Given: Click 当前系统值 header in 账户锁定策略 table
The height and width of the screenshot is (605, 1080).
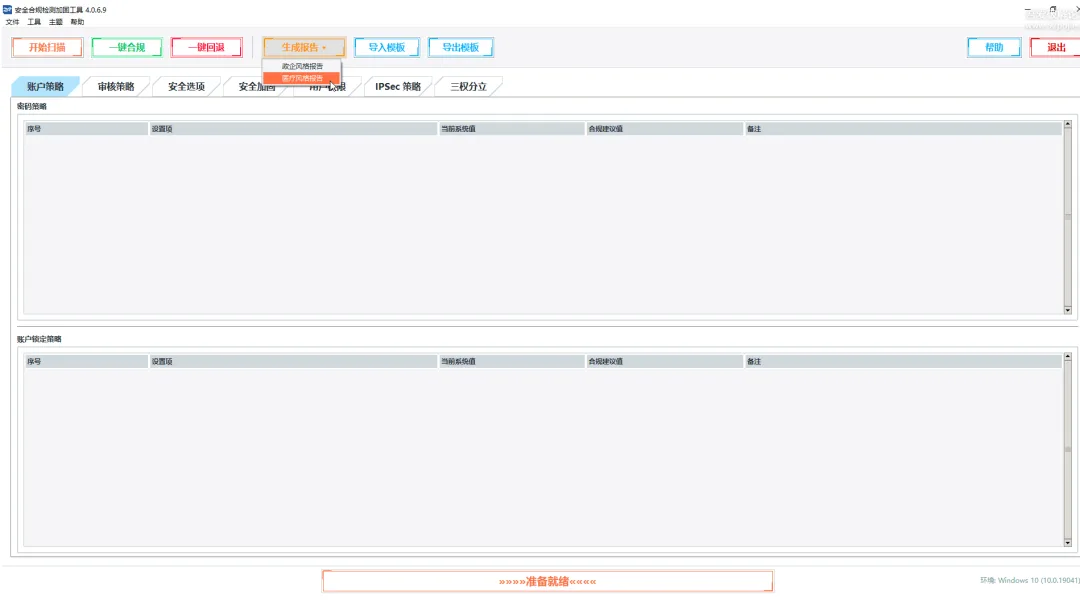Looking at the screenshot, I should pos(511,361).
